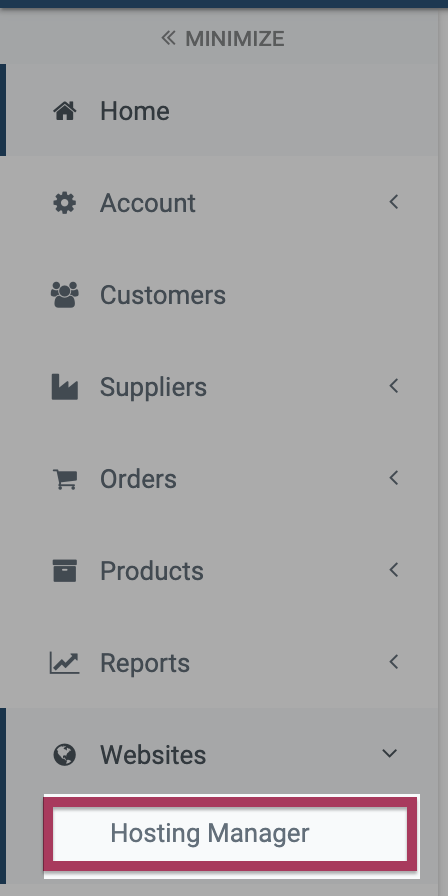
Task: Expand the Account submenu chevron
Action: click(393, 202)
